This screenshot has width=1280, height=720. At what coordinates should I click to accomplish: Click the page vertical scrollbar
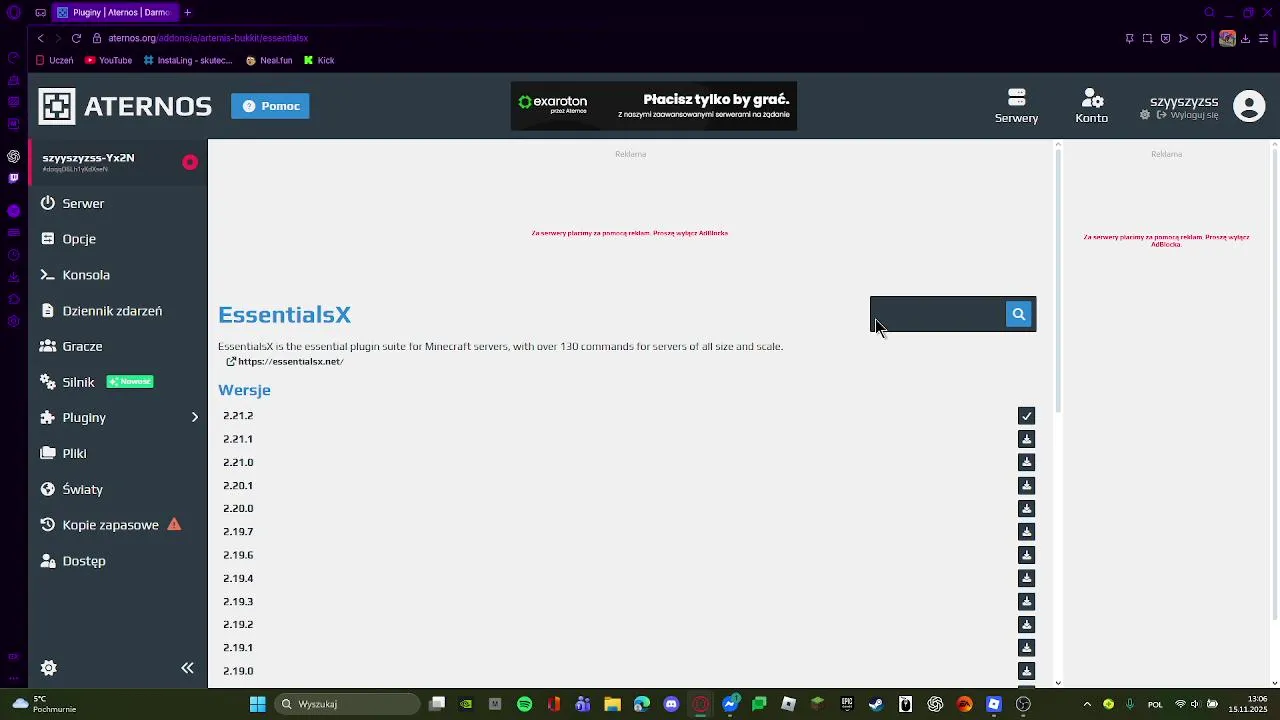point(1058,280)
